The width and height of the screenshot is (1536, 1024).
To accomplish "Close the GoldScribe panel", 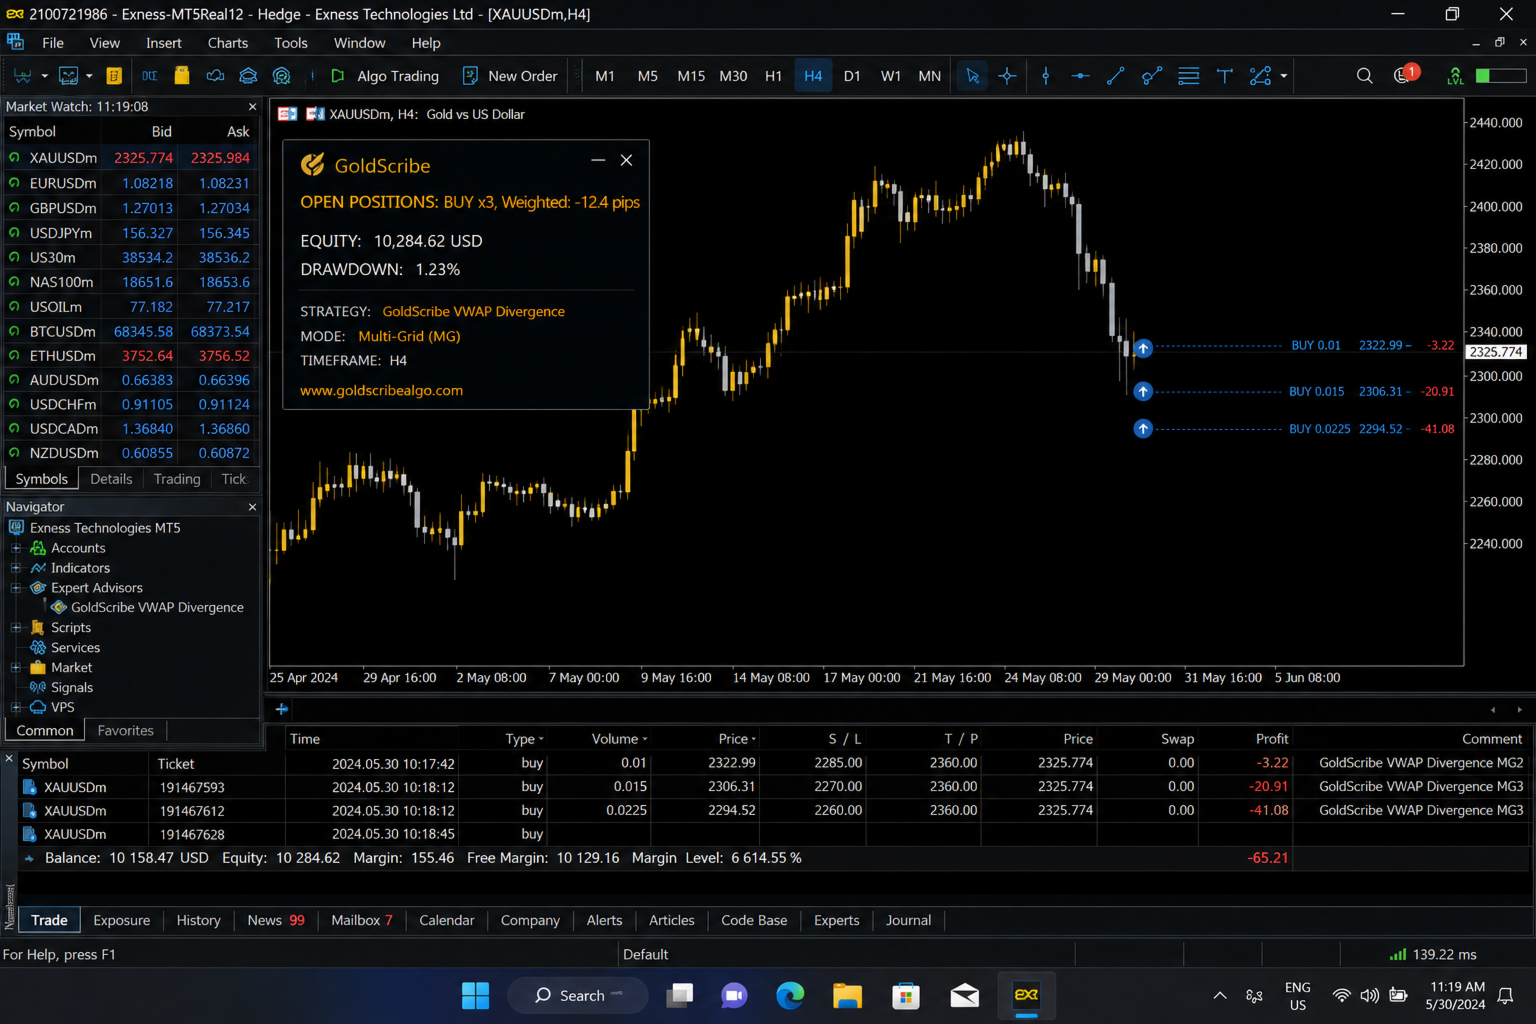I will point(626,160).
